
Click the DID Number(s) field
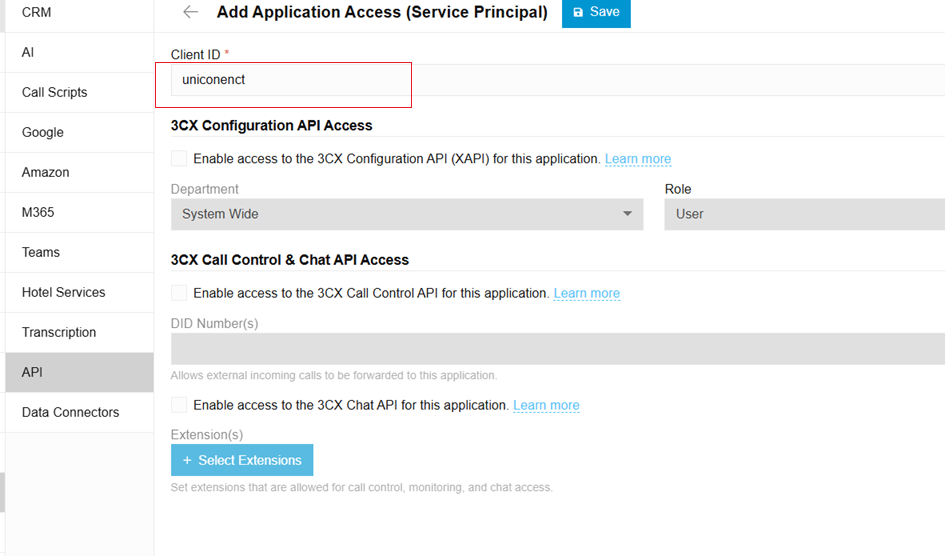[557, 349]
